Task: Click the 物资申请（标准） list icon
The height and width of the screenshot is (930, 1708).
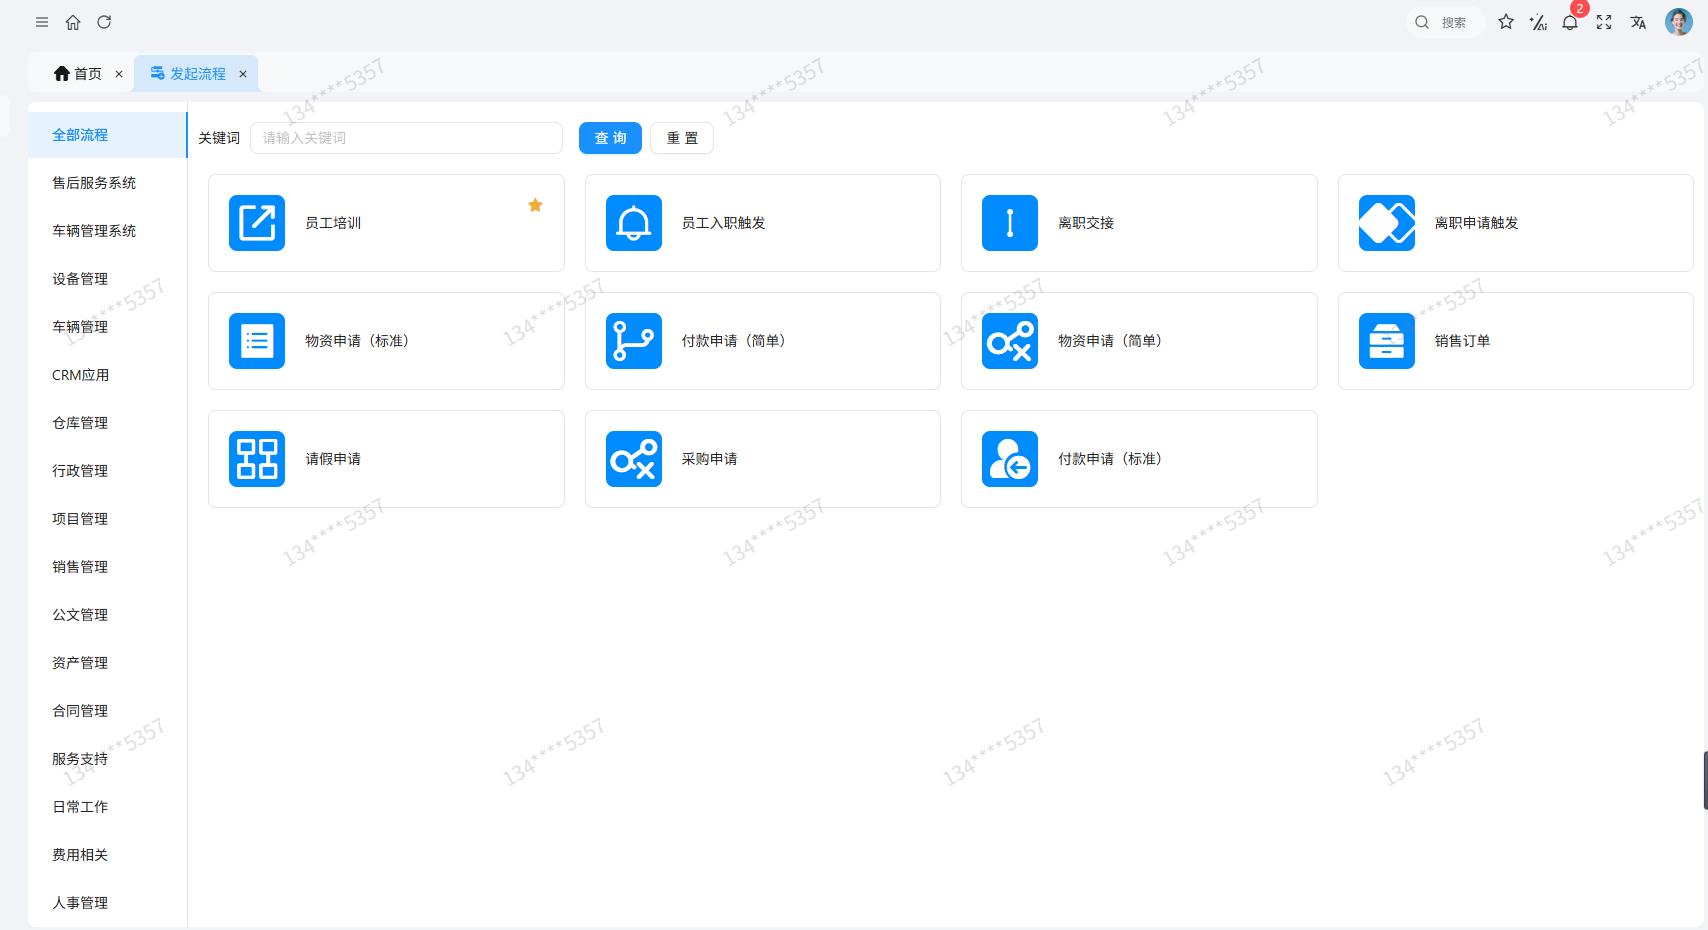Action: point(257,341)
